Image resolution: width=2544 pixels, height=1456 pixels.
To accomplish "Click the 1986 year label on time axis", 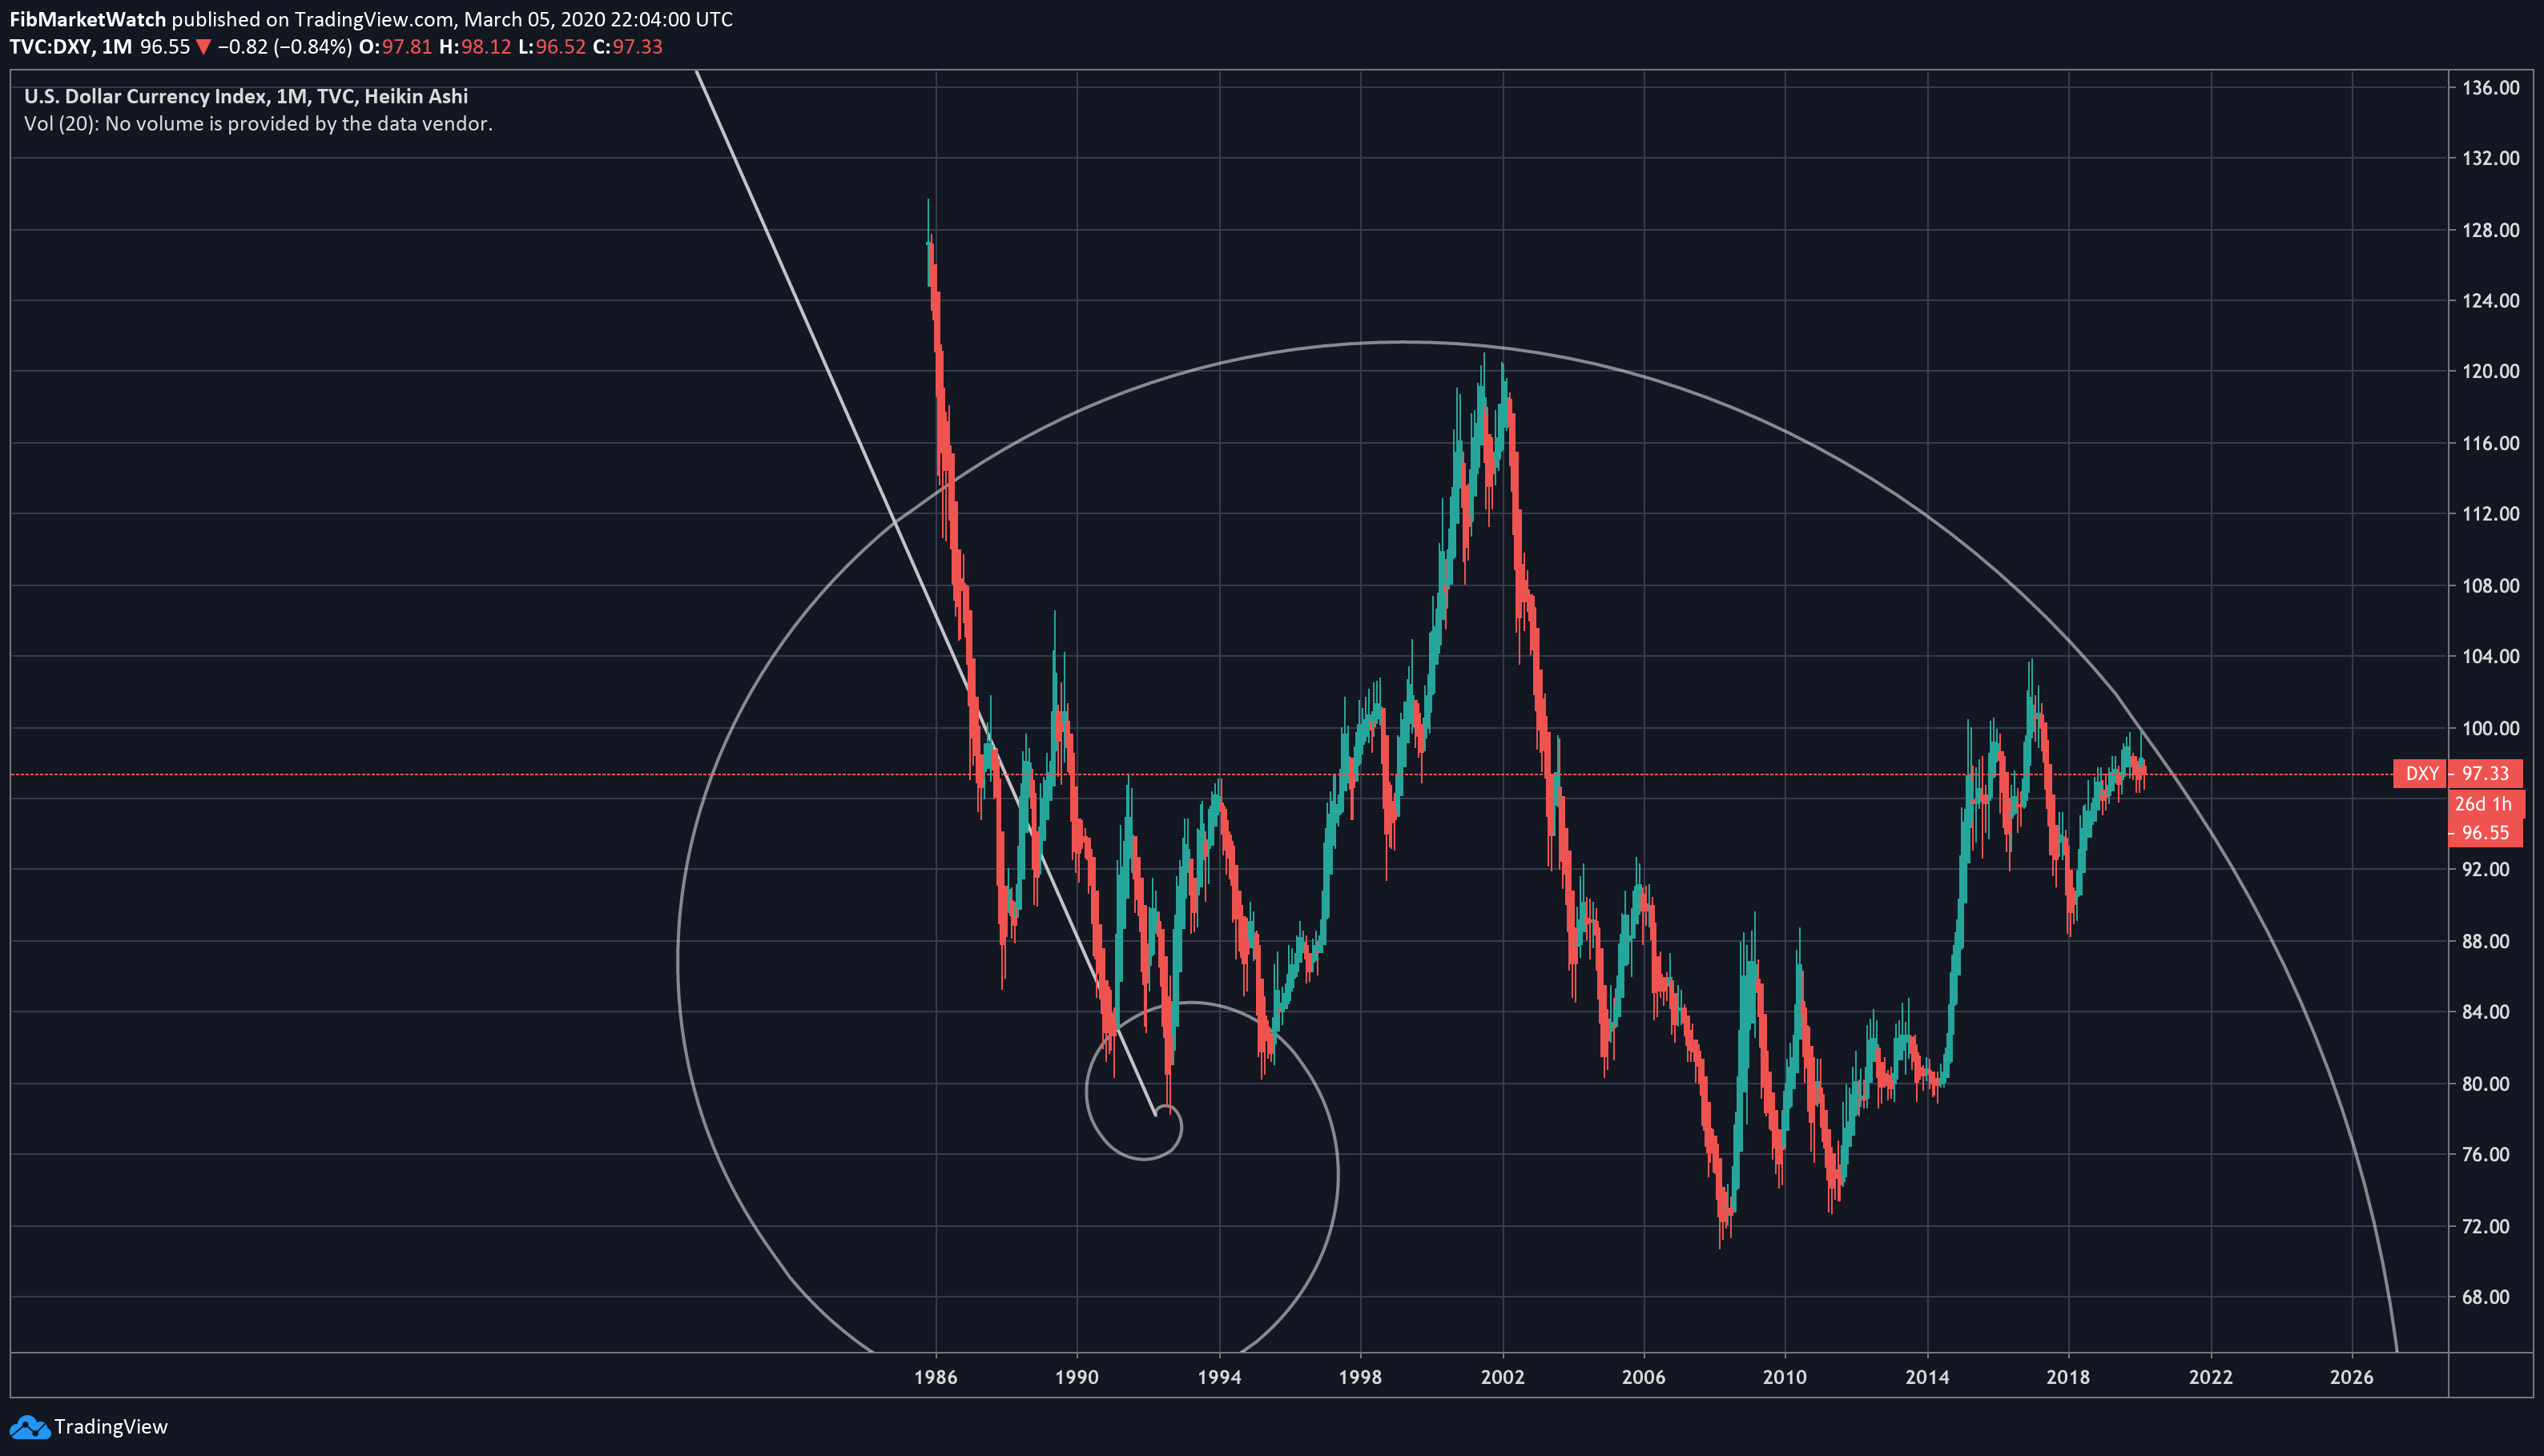I will click(936, 1377).
